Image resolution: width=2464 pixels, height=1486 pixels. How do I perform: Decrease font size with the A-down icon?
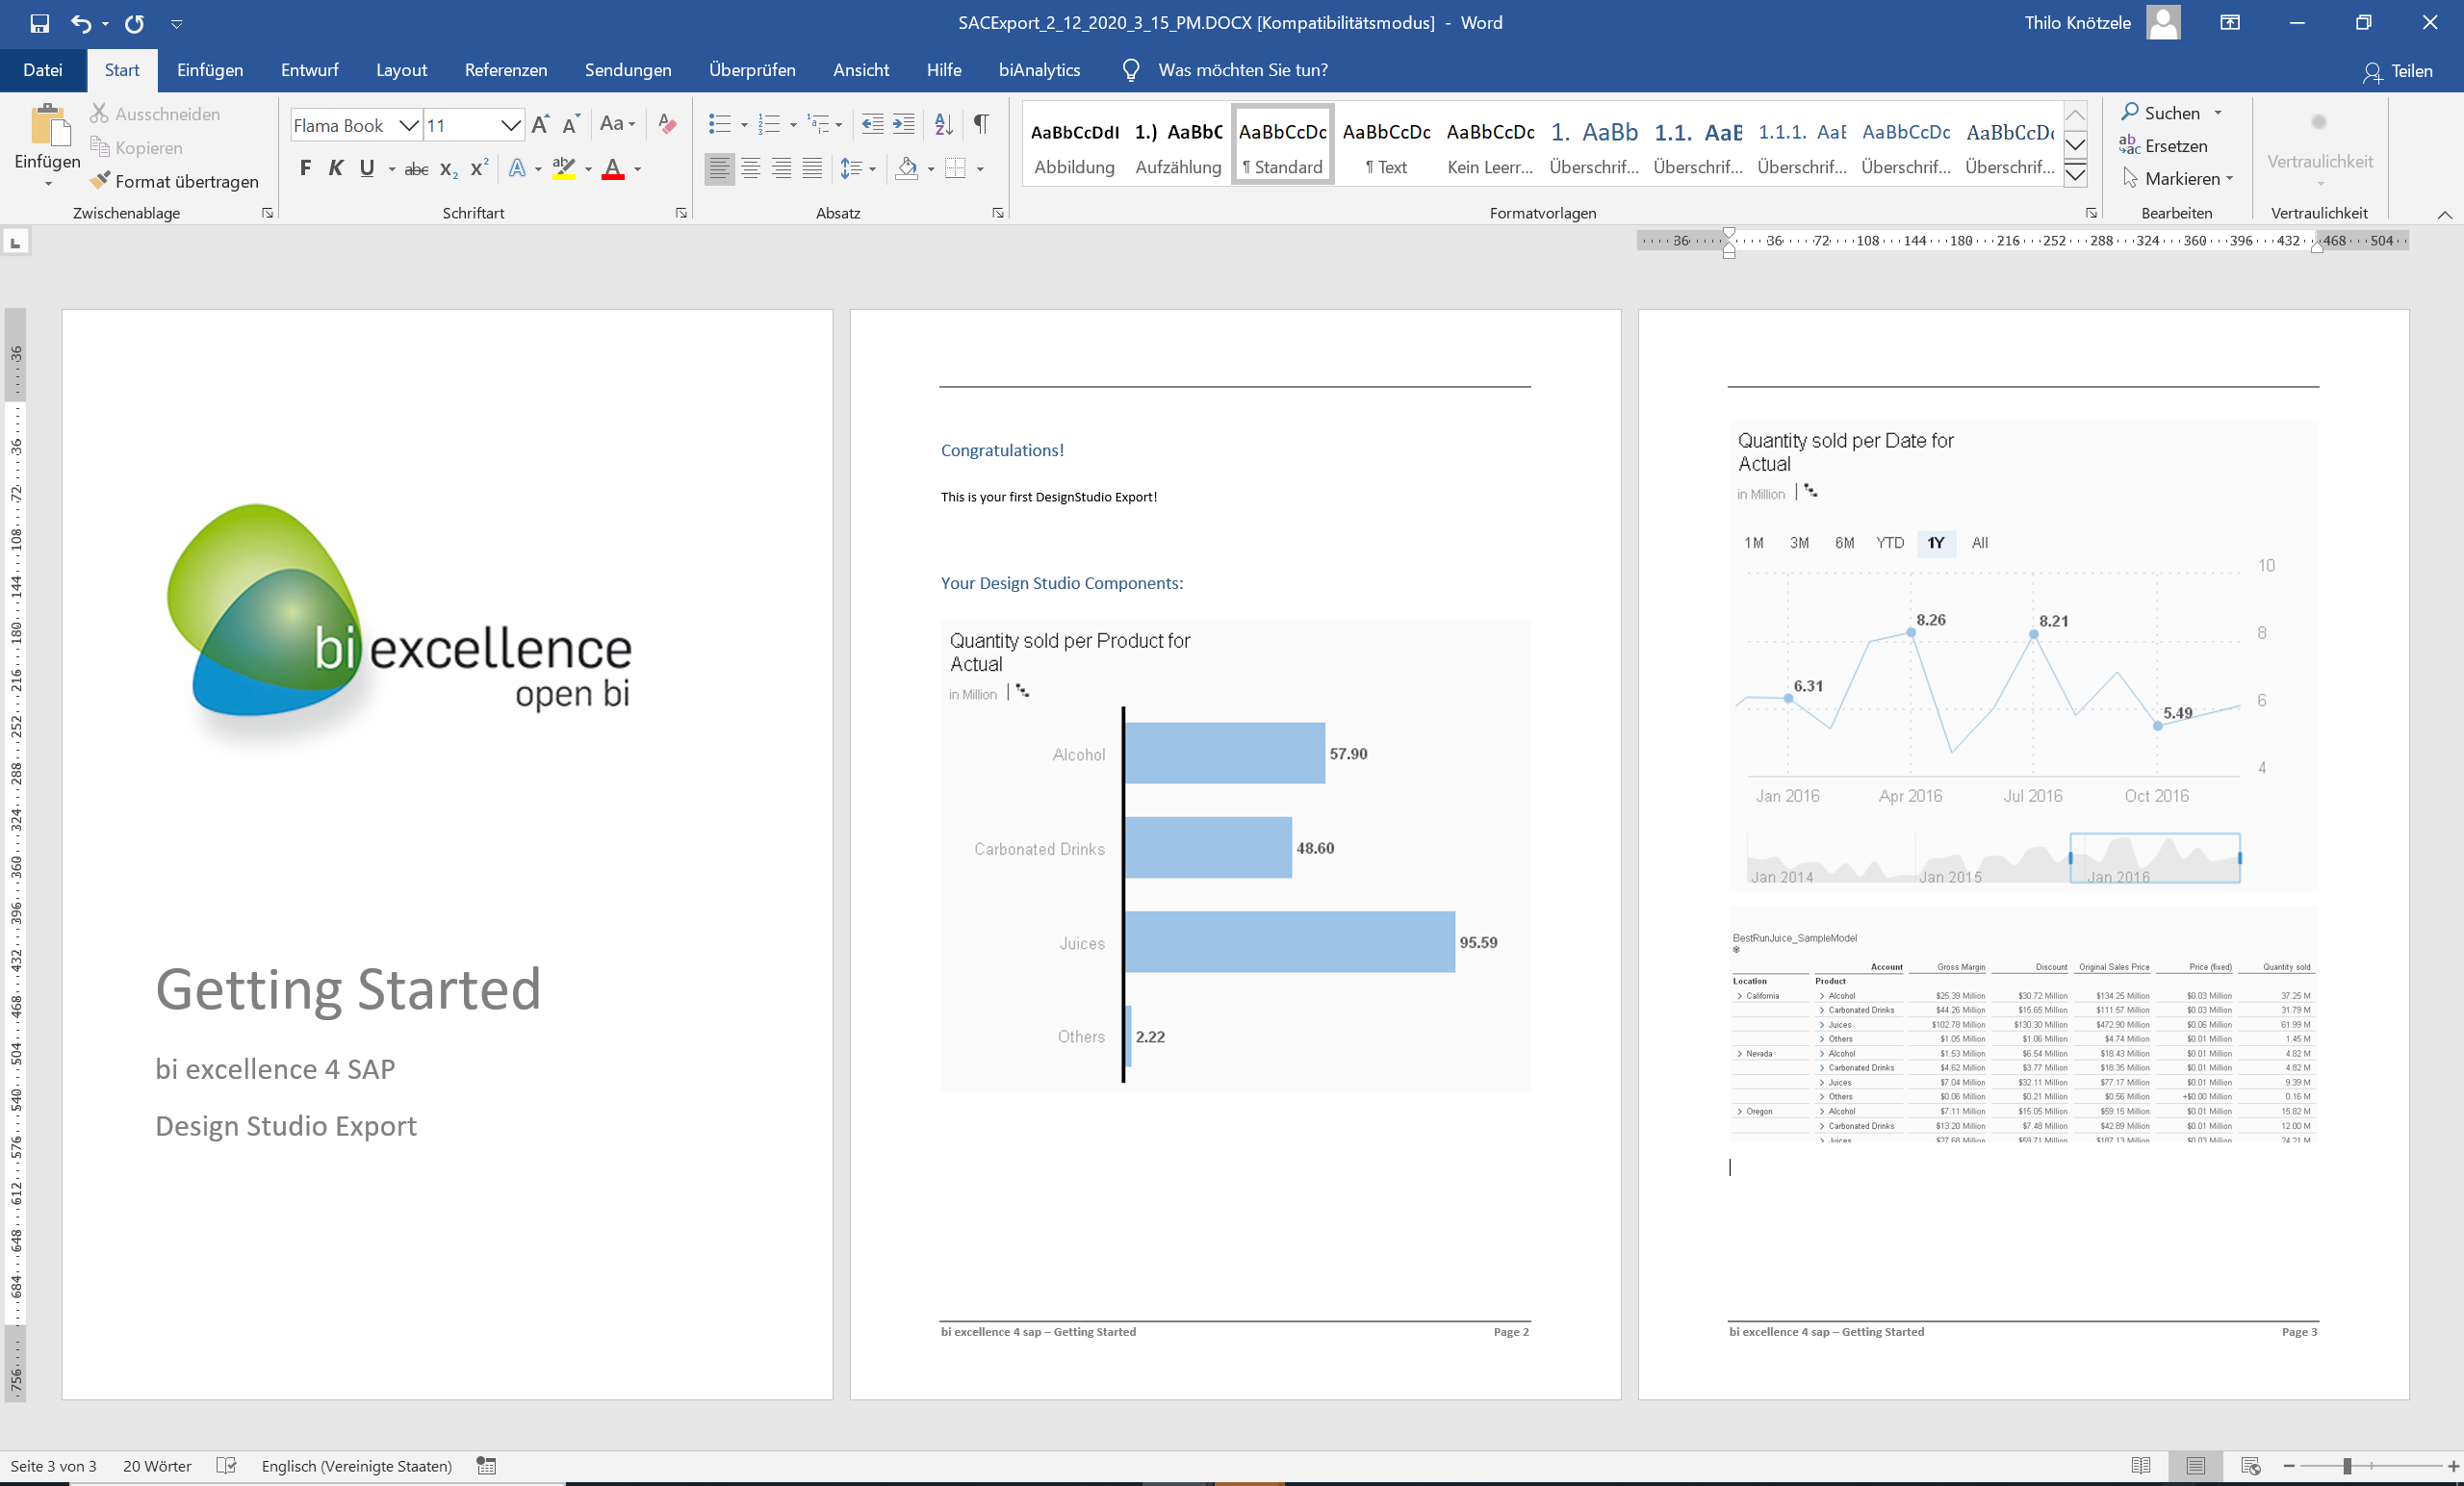click(571, 125)
